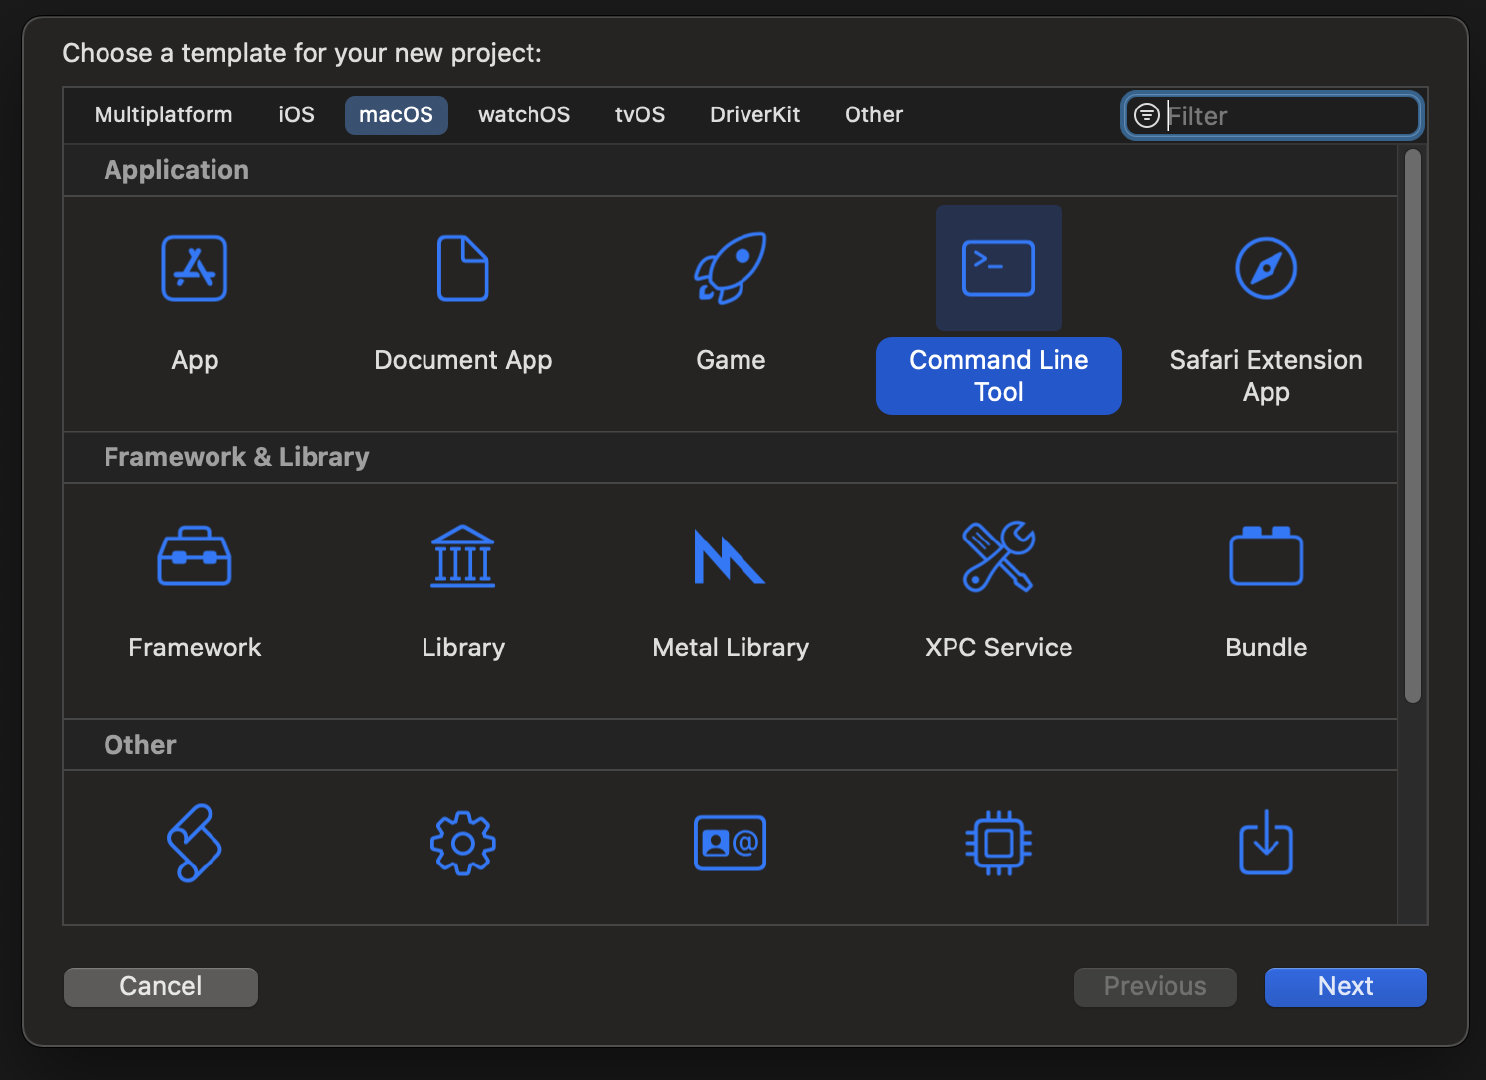Select the App template icon
Viewport: 1486px width, 1080px height.
click(x=194, y=268)
